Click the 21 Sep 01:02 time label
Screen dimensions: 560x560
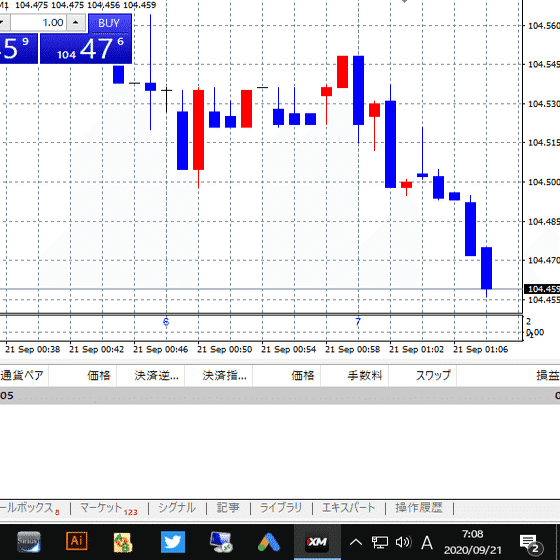pos(416,349)
